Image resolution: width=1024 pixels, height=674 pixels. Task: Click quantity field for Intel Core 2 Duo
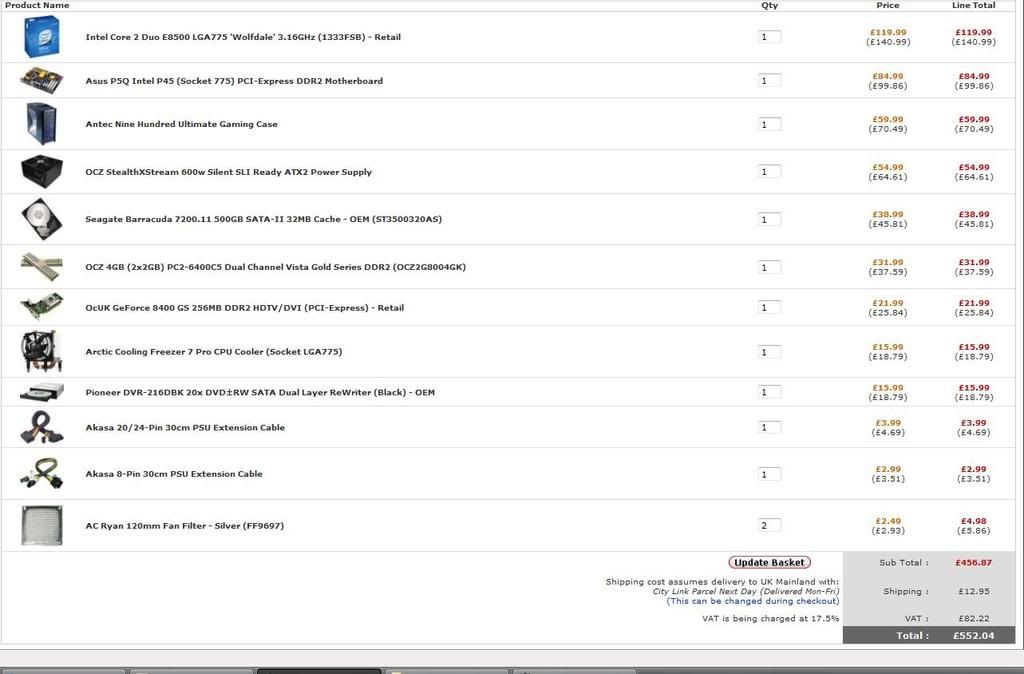pyautogui.click(x=769, y=37)
